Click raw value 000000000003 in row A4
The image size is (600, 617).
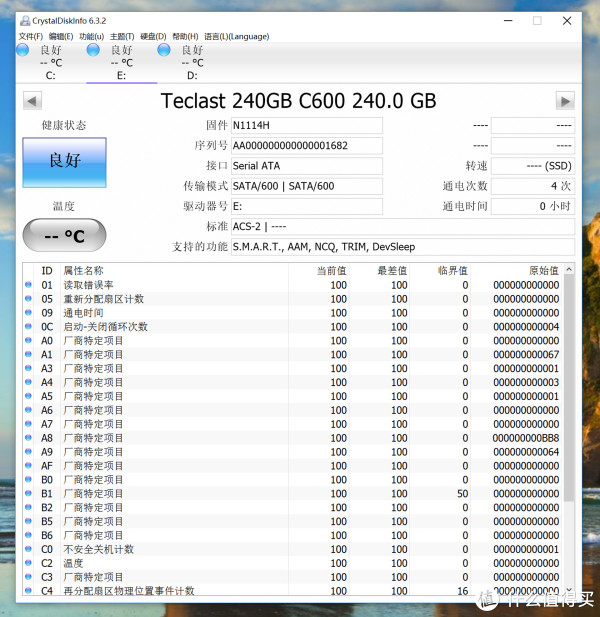click(526, 382)
